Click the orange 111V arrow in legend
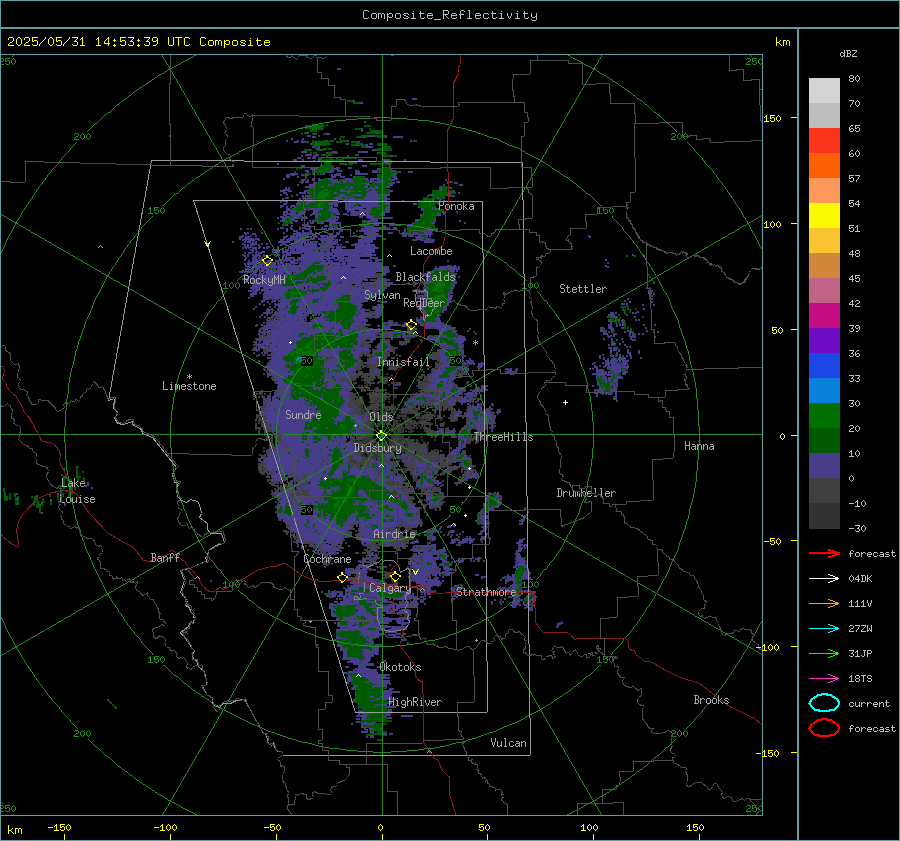 [x=824, y=603]
